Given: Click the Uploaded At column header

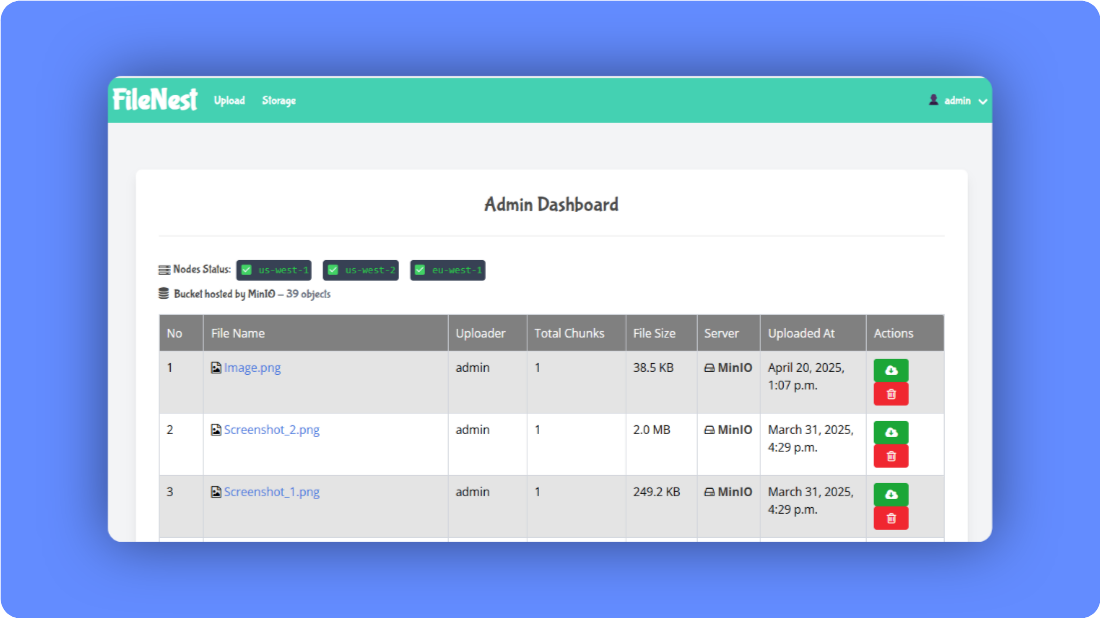Looking at the screenshot, I should (801, 333).
